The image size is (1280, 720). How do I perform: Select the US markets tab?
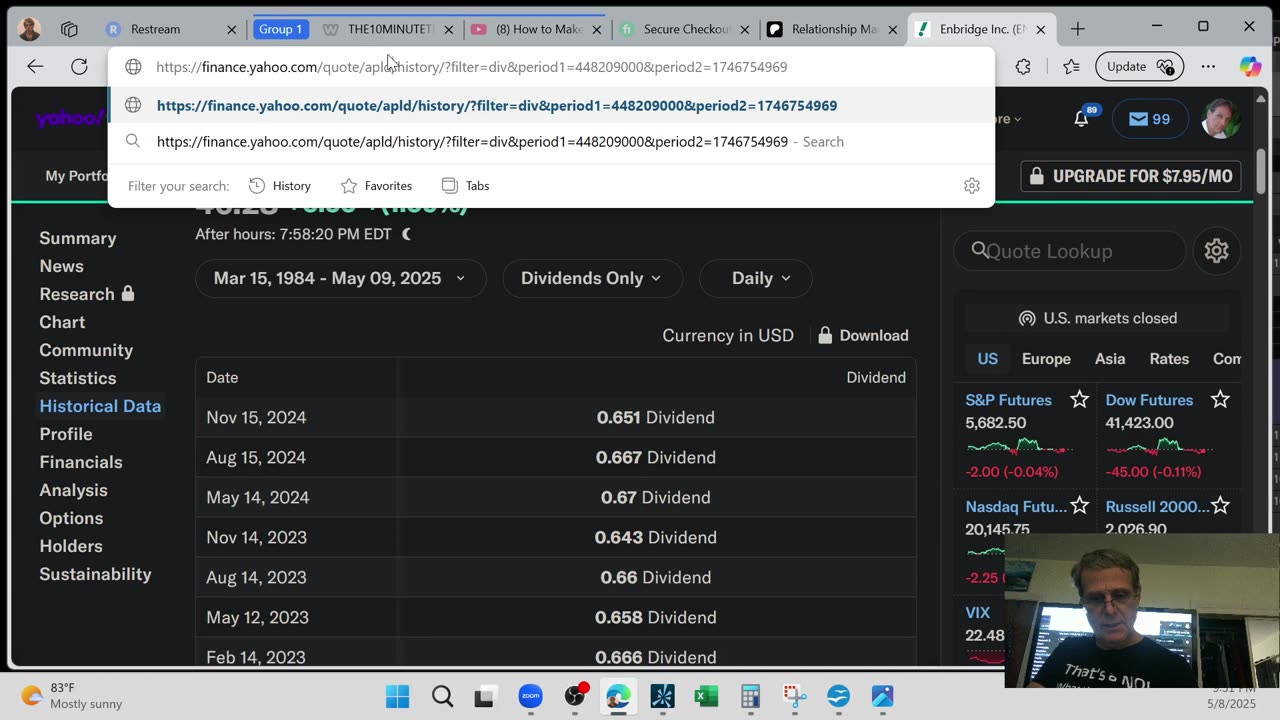(x=988, y=359)
